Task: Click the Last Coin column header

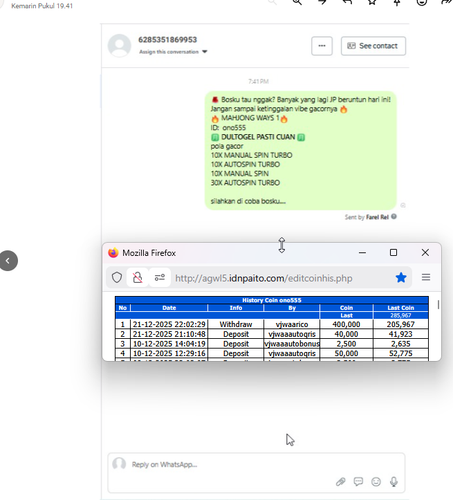Action: [401, 308]
